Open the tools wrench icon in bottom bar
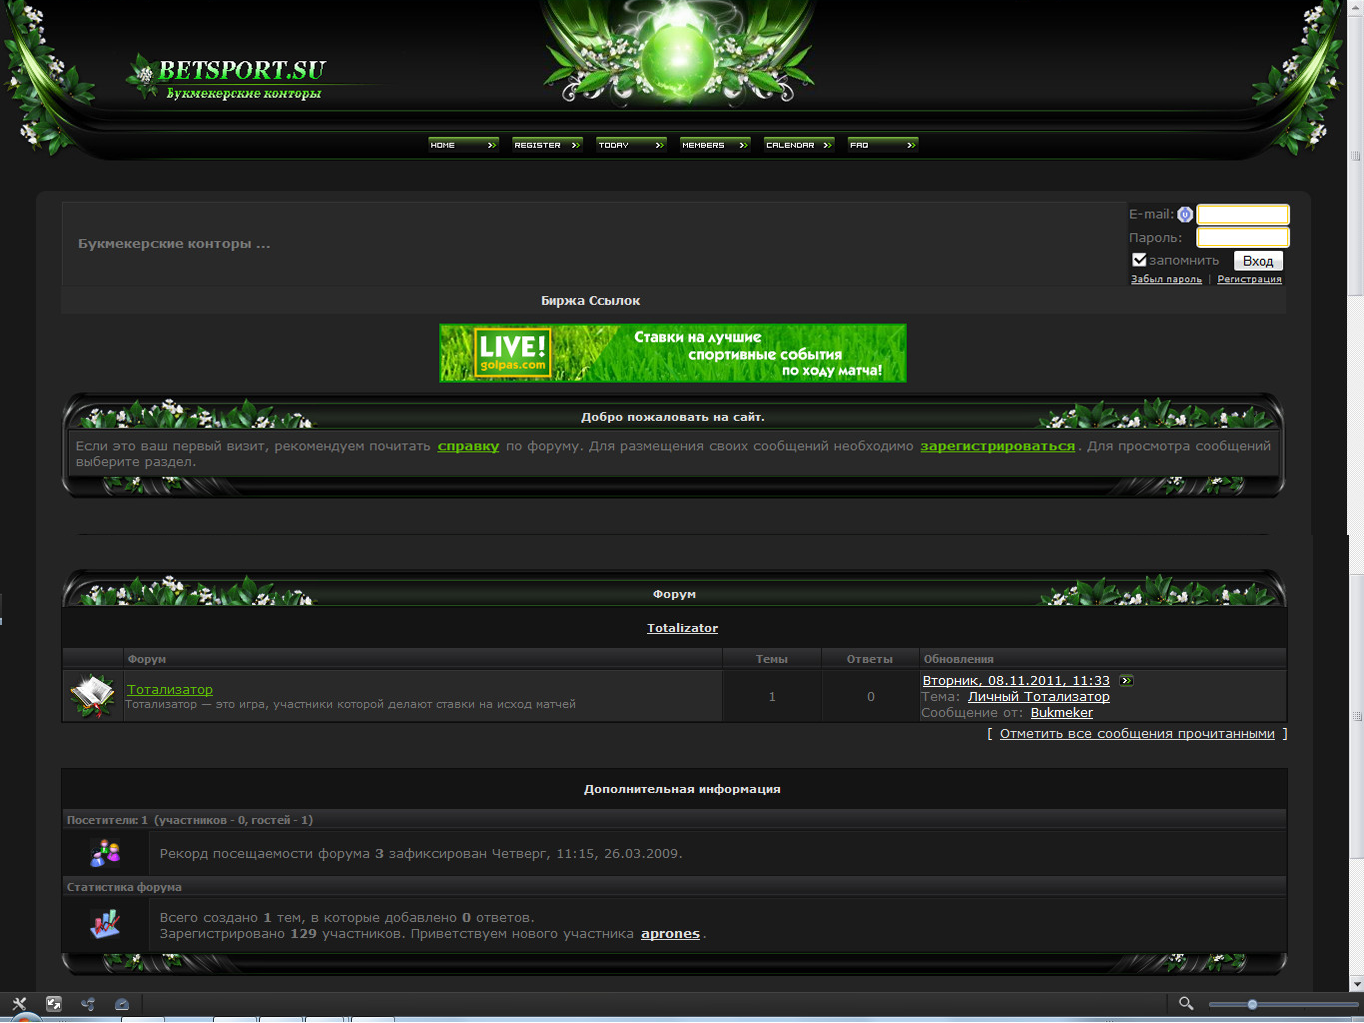 click(19, 1004)
